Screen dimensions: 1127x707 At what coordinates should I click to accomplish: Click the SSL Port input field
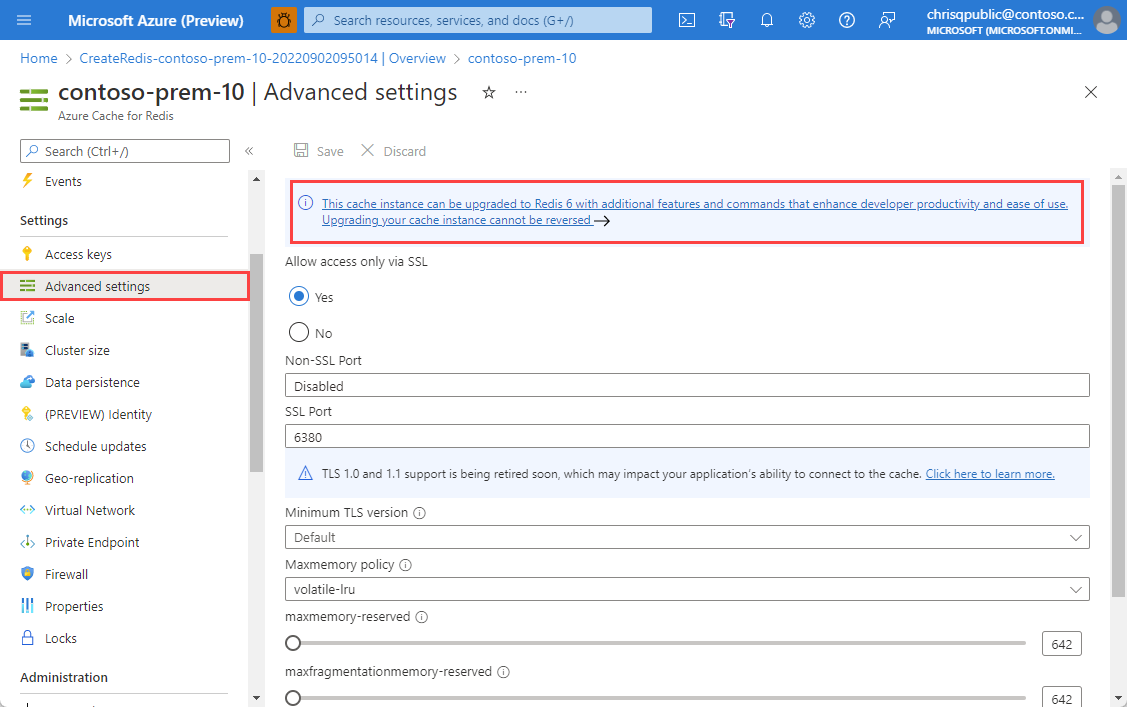pyautogui.click(x=687, y=437)
